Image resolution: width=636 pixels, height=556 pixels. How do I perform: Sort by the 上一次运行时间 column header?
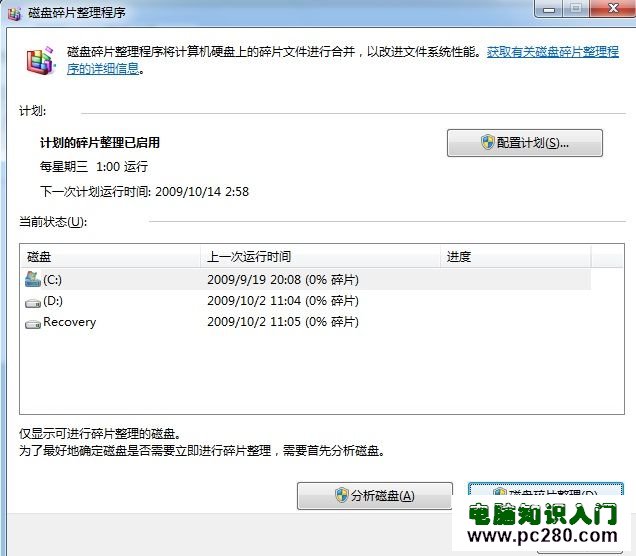pos(320,257)
